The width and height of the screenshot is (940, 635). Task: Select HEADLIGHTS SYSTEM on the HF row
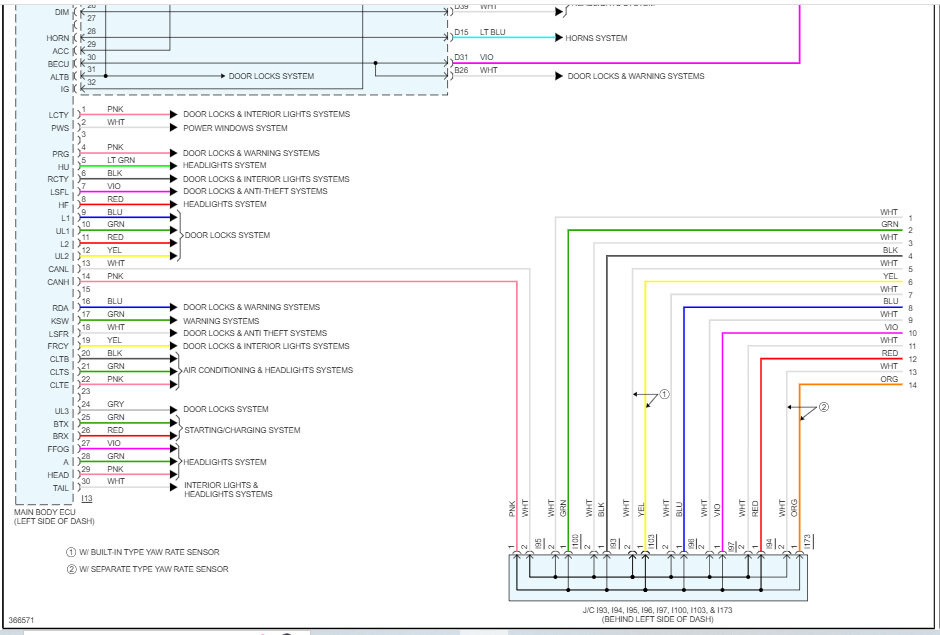coord(225,204)
